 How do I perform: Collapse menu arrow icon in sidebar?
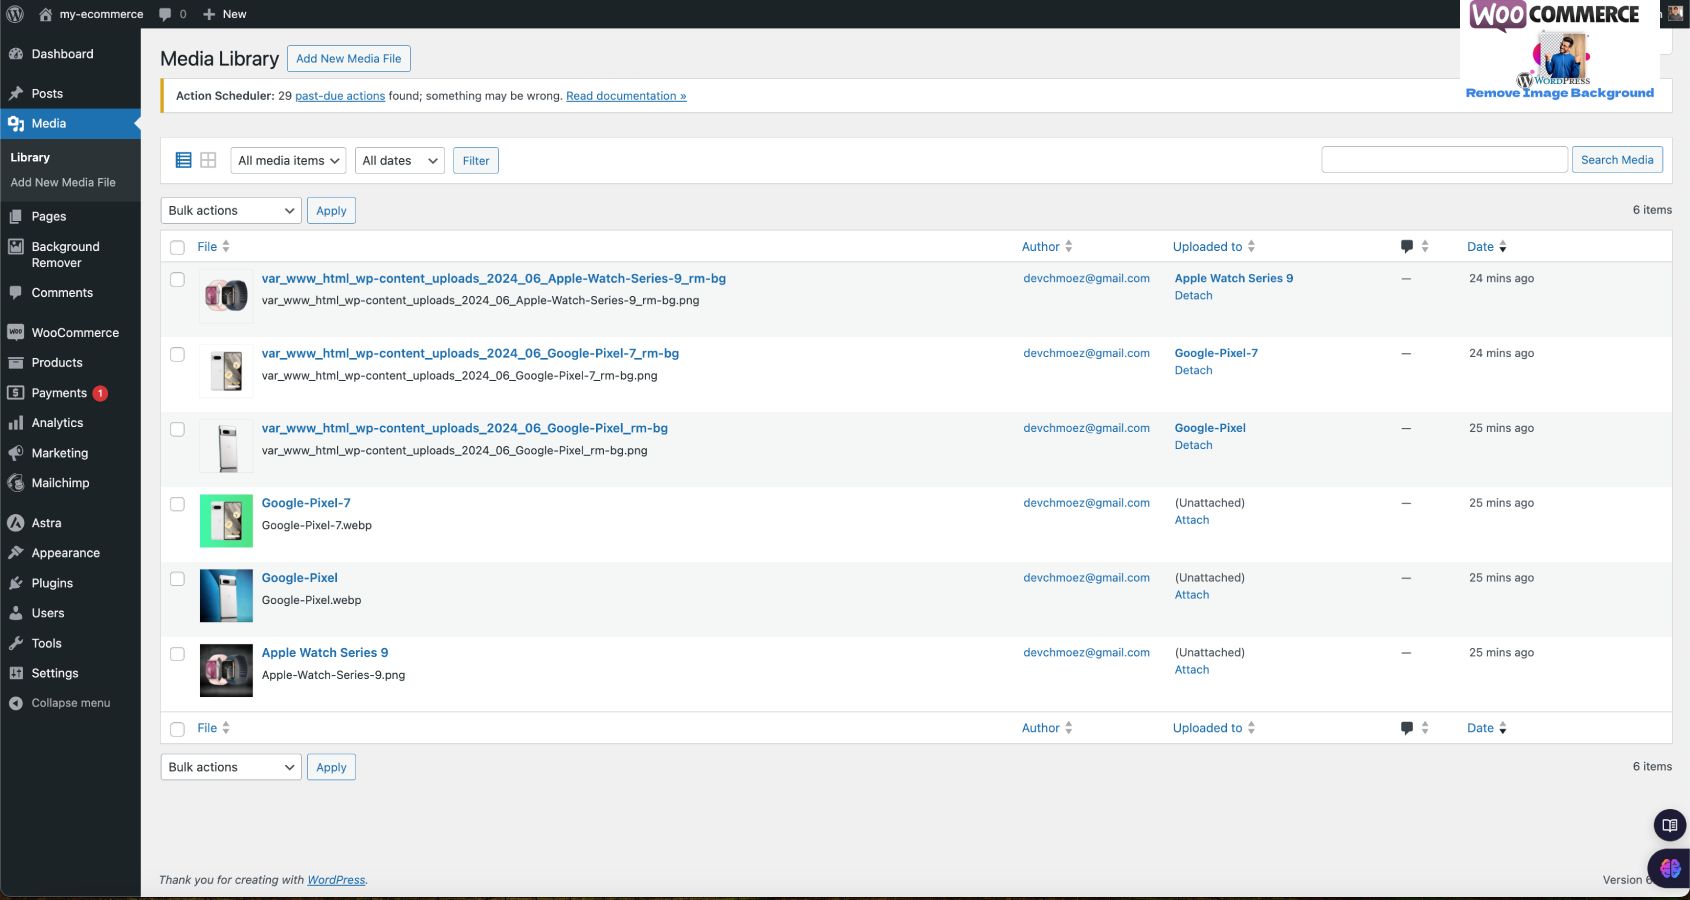pos(16,703)
